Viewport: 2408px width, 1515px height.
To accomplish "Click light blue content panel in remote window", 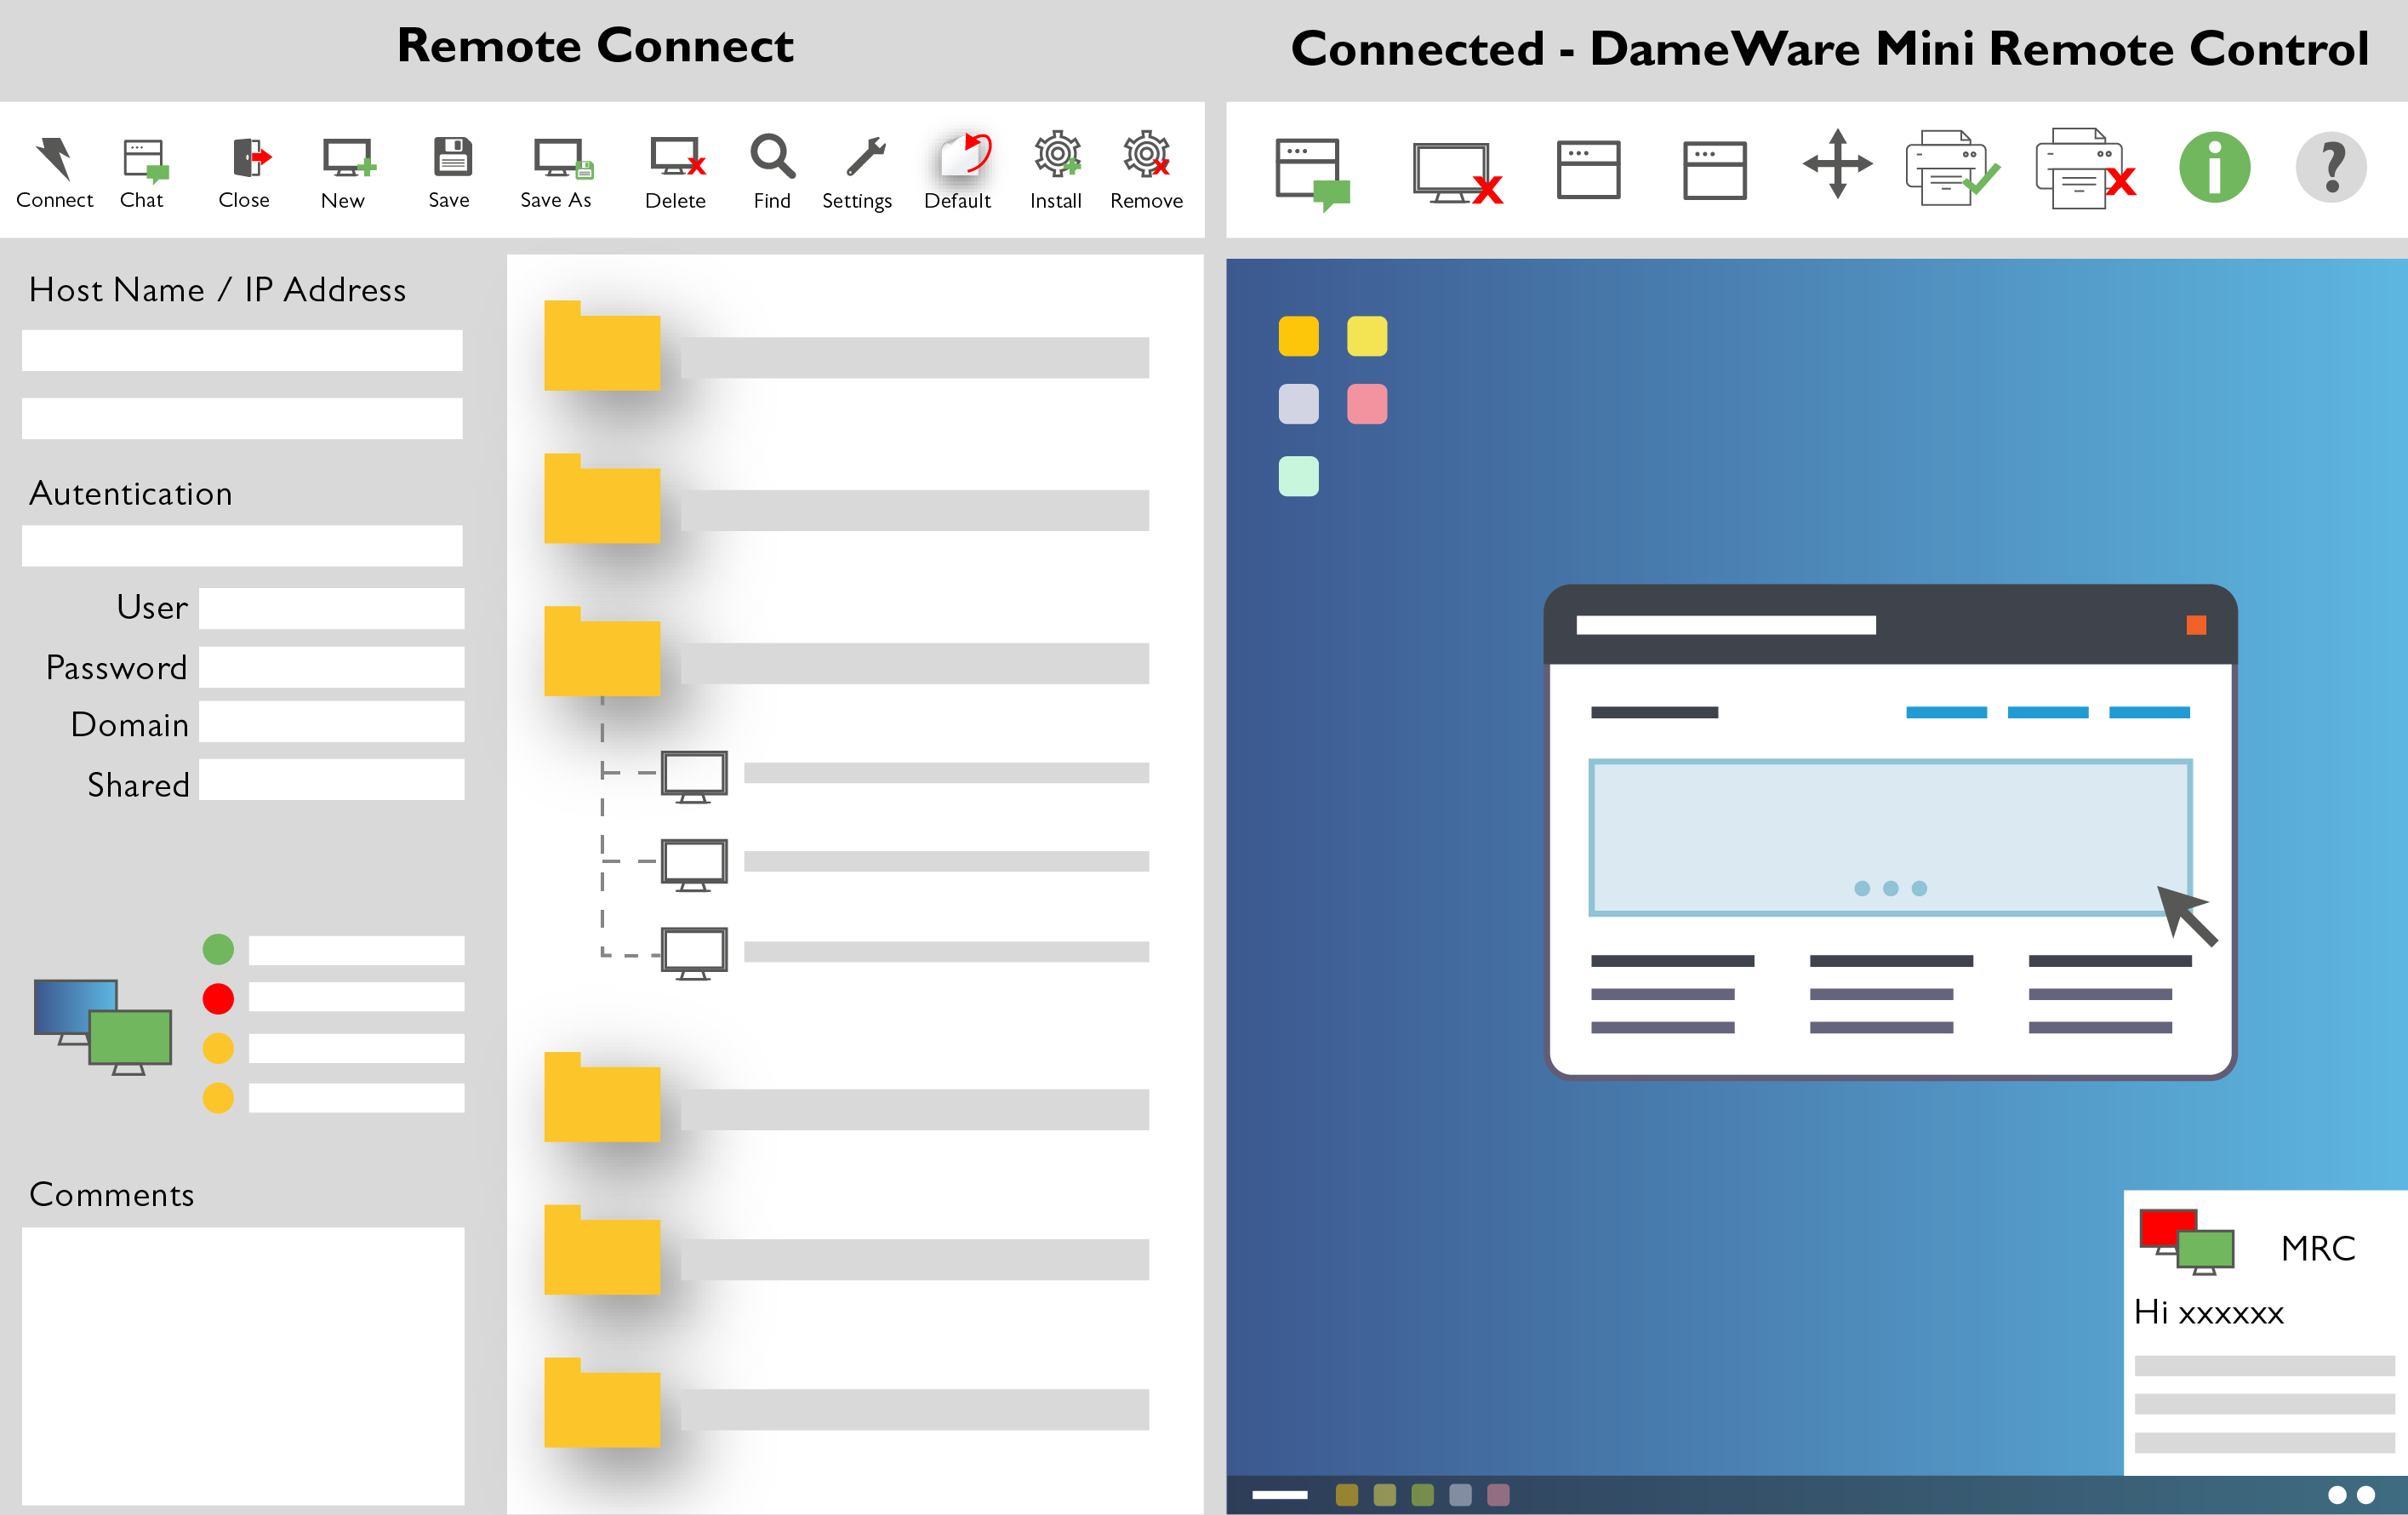I will 1890,837.
